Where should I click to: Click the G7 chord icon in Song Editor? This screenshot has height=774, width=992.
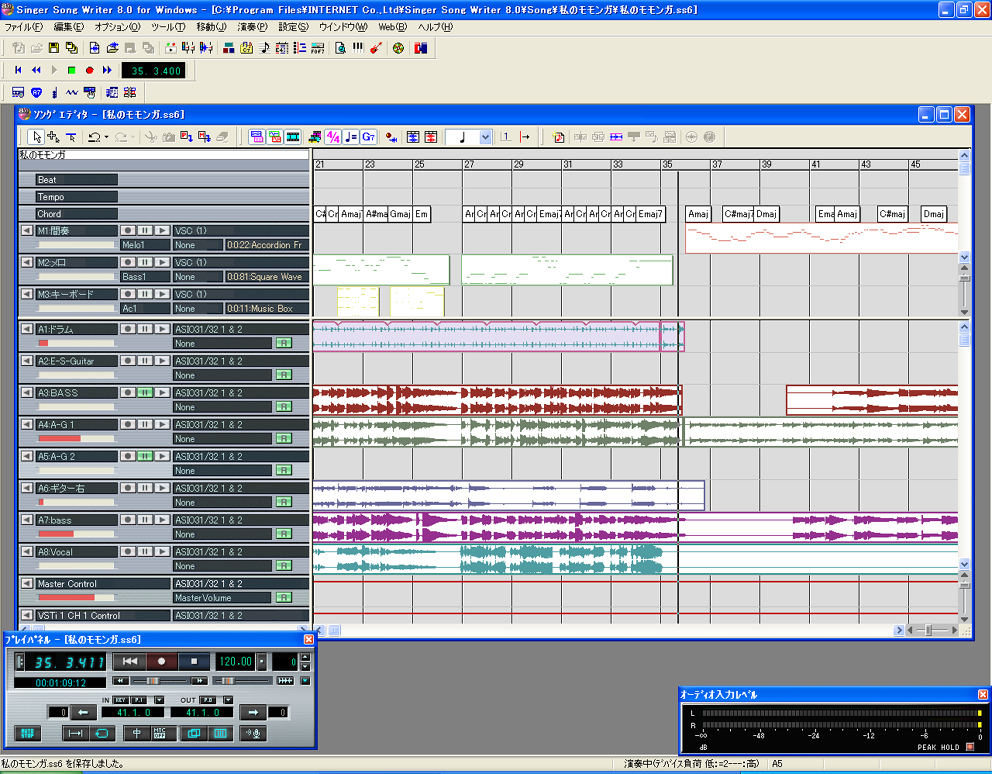click(x=368, y=137)
